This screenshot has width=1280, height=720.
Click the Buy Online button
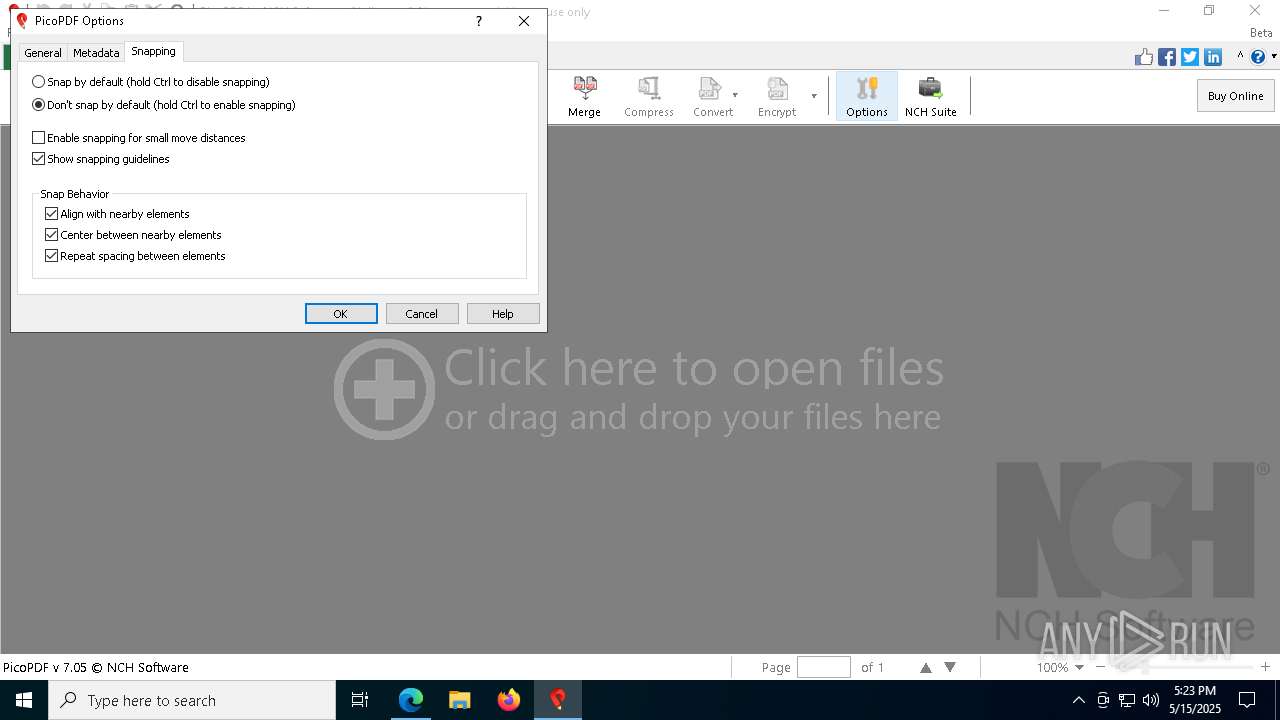click(x=1235, y=96)
